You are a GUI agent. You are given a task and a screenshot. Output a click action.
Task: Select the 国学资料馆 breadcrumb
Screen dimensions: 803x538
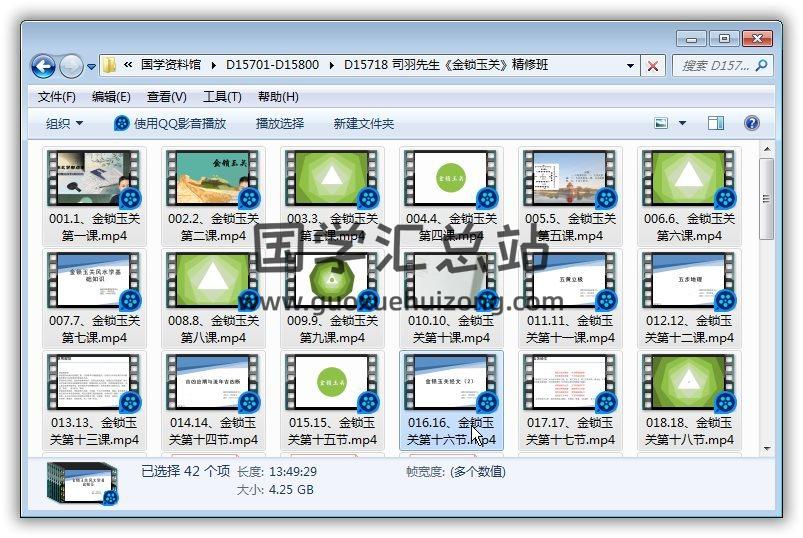[171, 65]
